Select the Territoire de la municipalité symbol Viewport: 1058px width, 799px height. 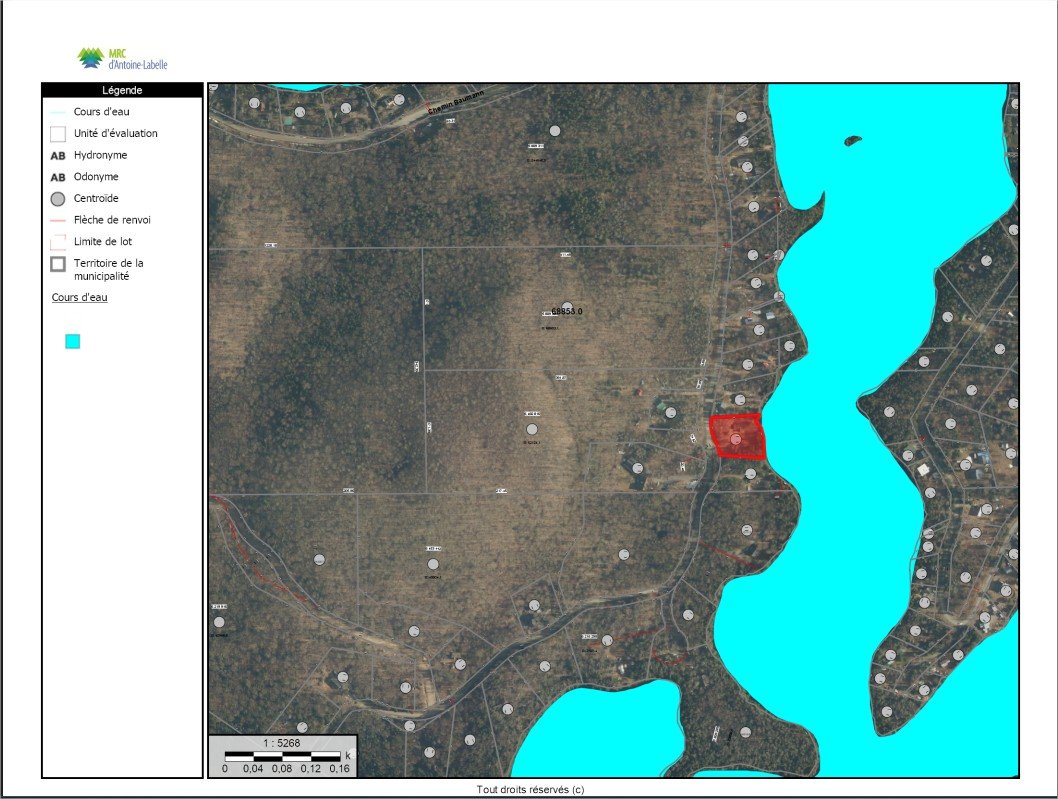click(x=58, y=264)
